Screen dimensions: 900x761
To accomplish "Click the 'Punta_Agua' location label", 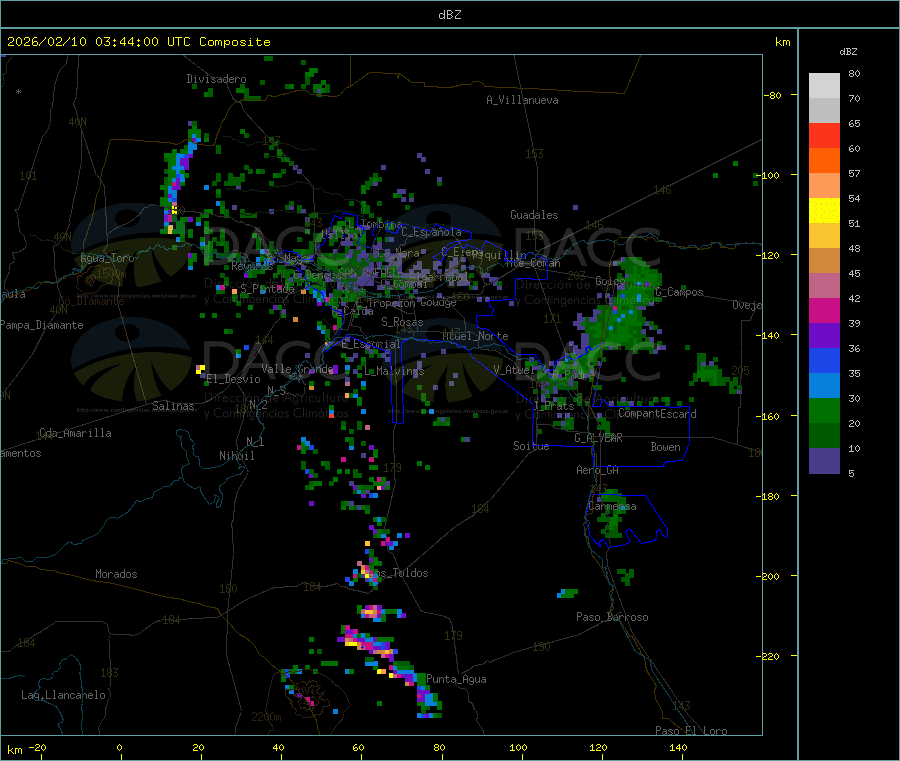I will coord(456,679).
